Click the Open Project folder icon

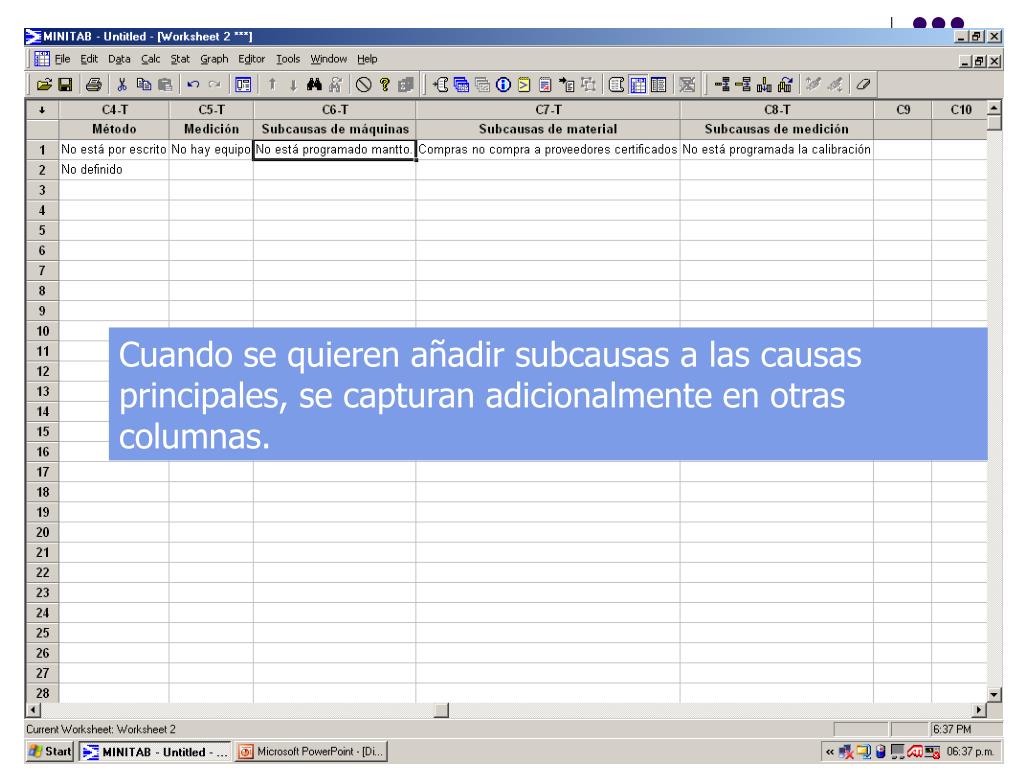pyautogui.click(x=44, y=84)
